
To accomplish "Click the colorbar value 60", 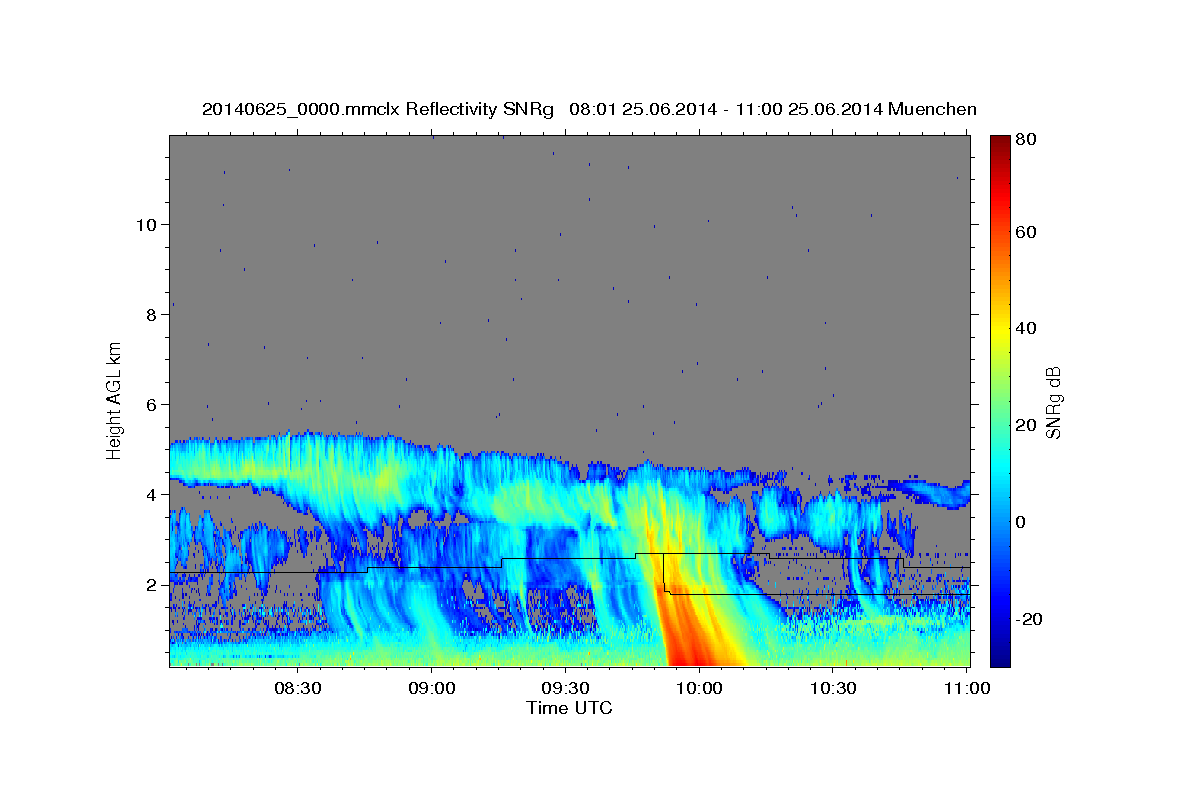I will click(1026, 232).
